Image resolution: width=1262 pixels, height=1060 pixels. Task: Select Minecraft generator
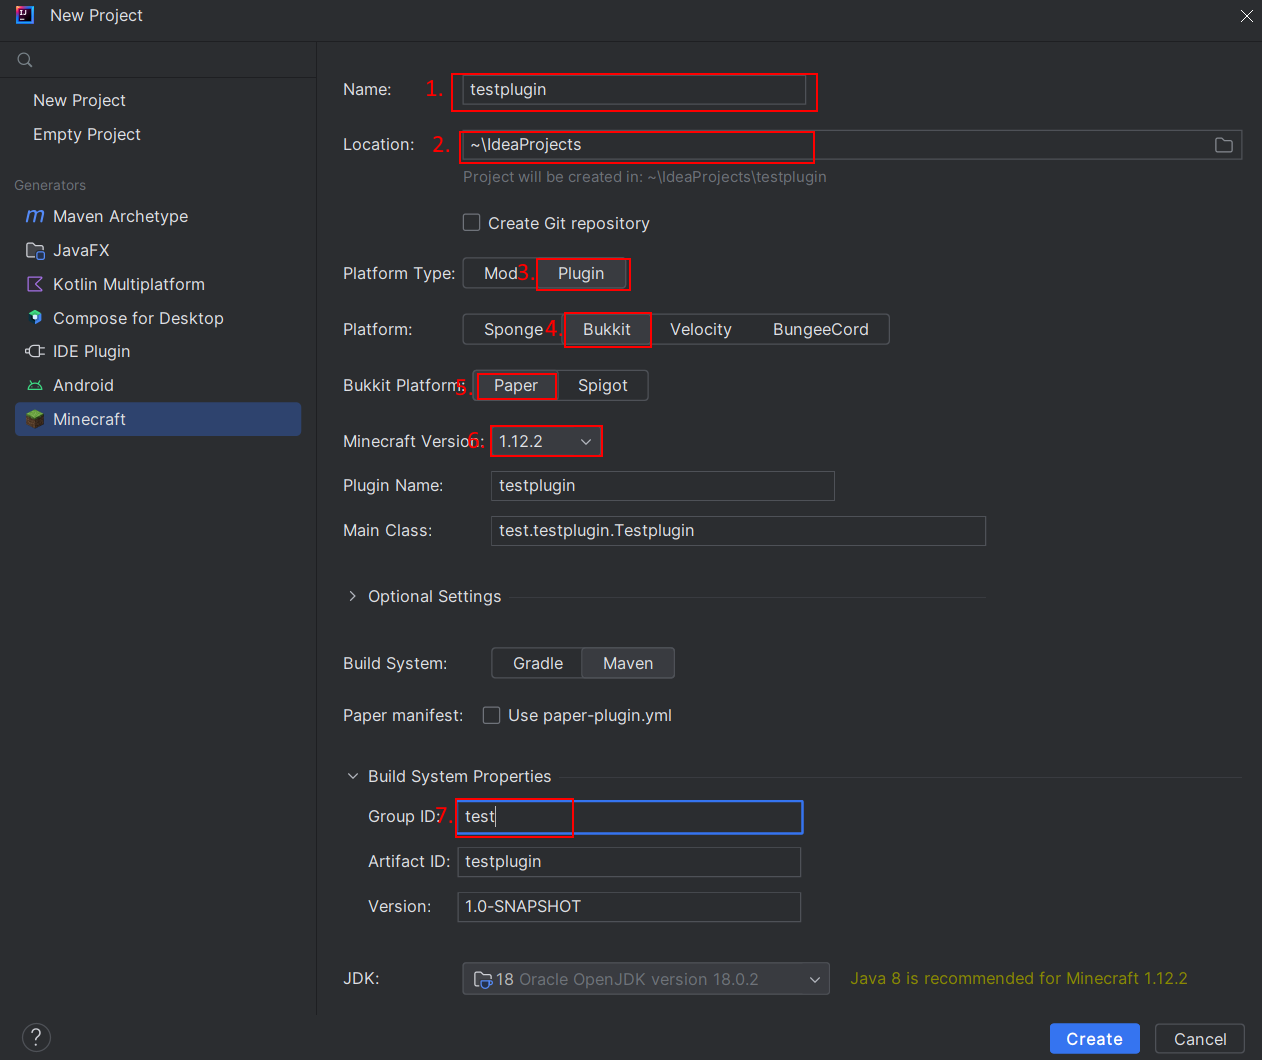(x=158, y=419)
